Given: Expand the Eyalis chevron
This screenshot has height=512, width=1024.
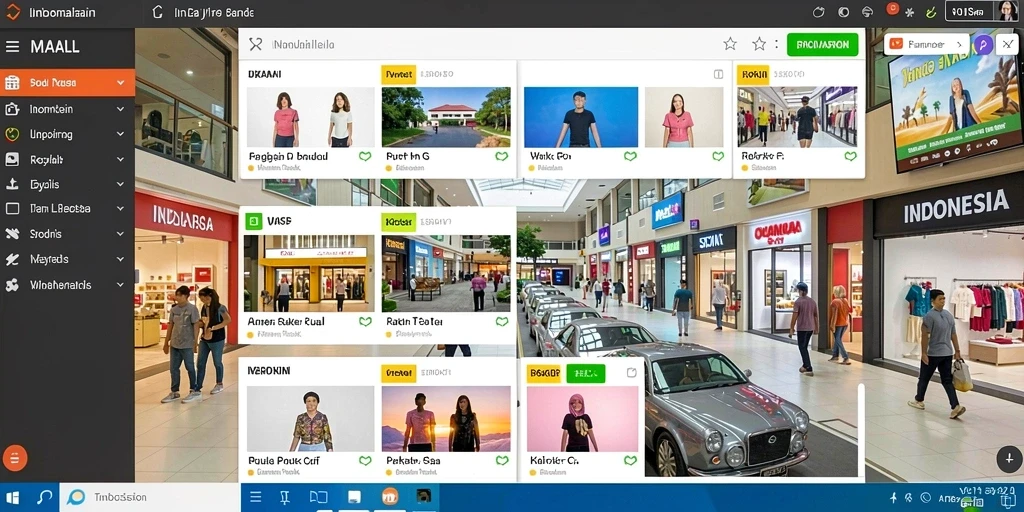Looking at the screenshot, I should click(120, 184).
